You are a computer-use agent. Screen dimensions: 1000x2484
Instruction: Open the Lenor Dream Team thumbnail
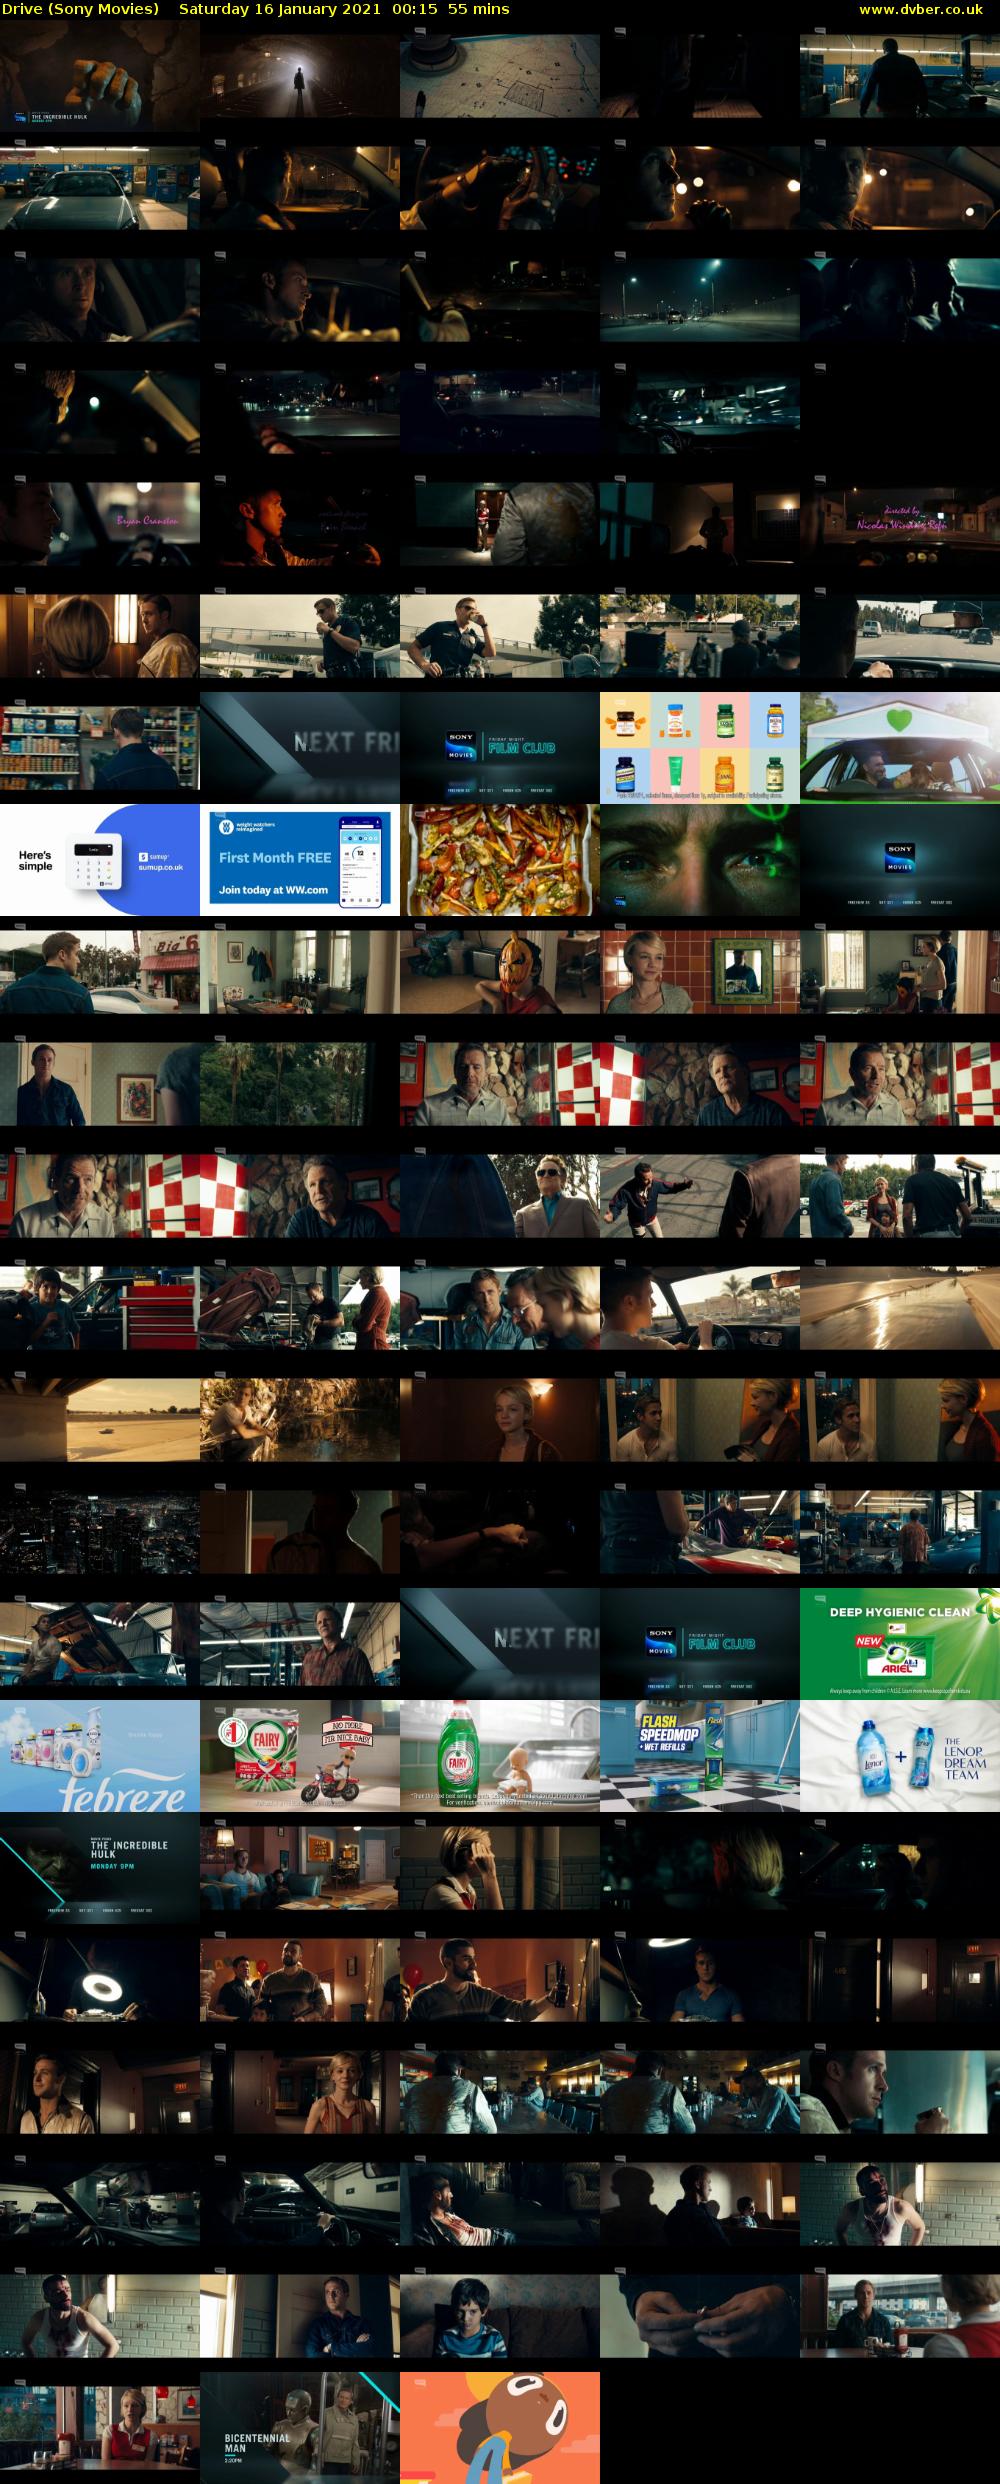[900, 1756]
